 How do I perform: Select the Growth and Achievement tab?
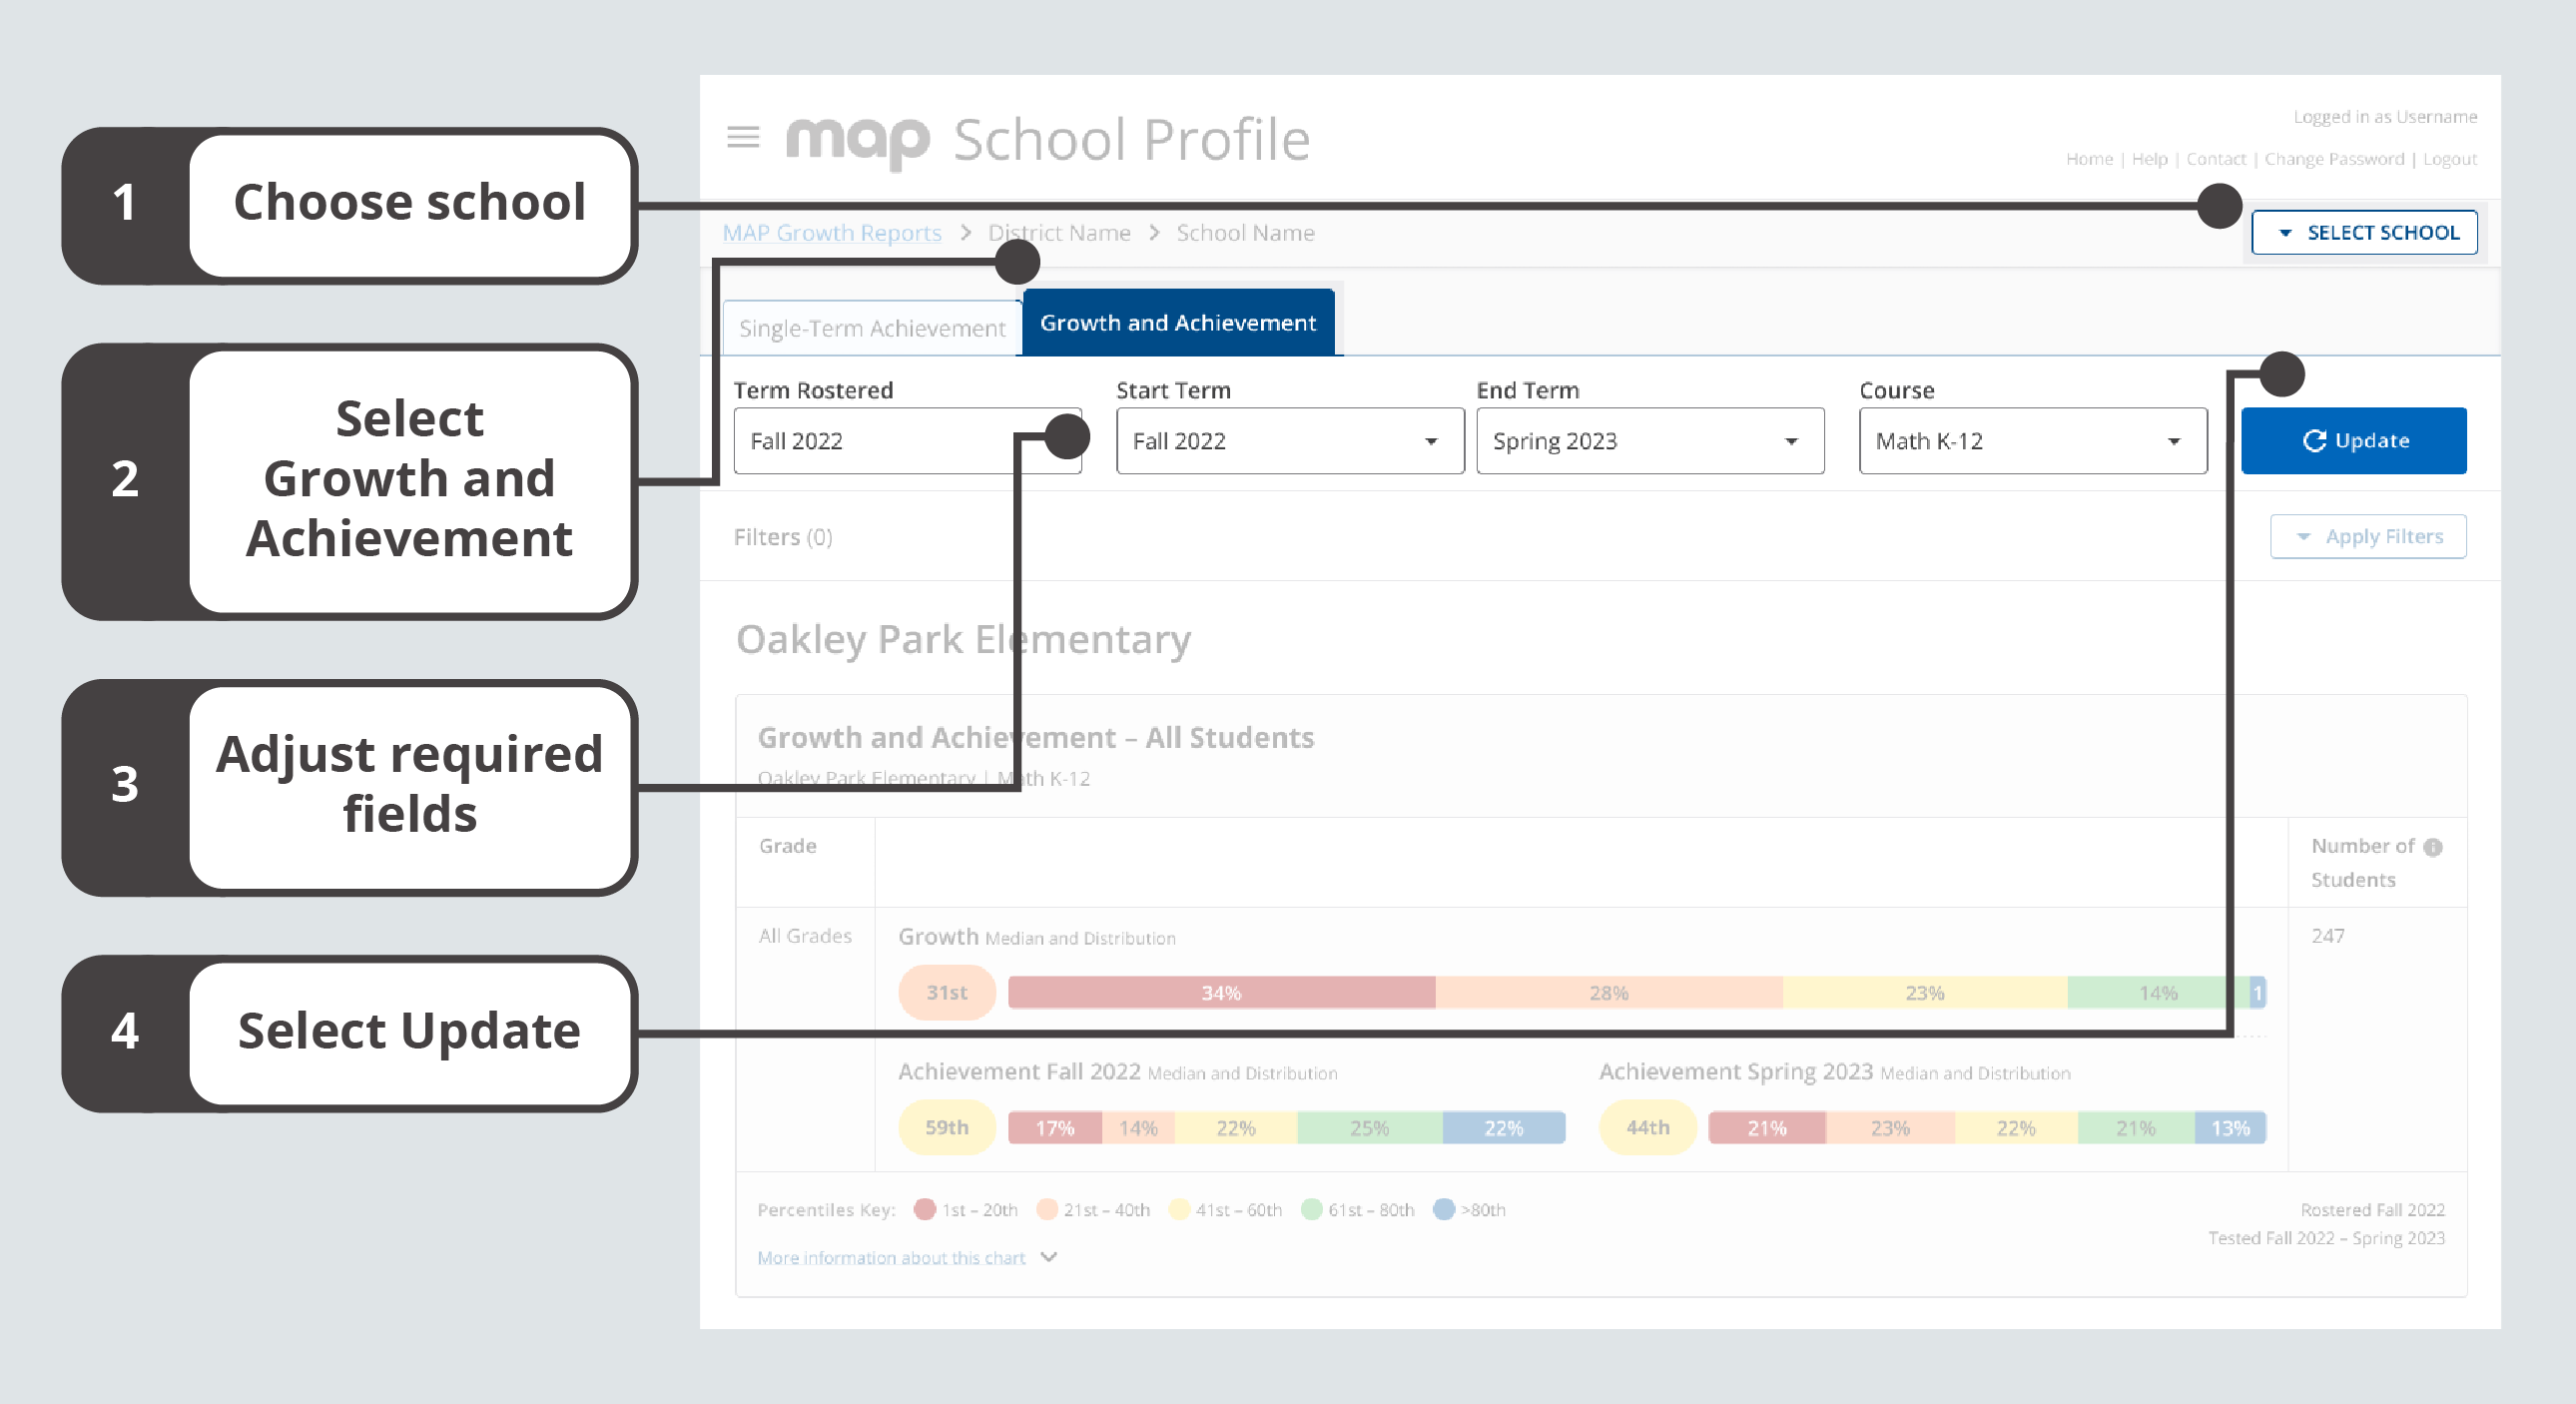[1176, 322]
